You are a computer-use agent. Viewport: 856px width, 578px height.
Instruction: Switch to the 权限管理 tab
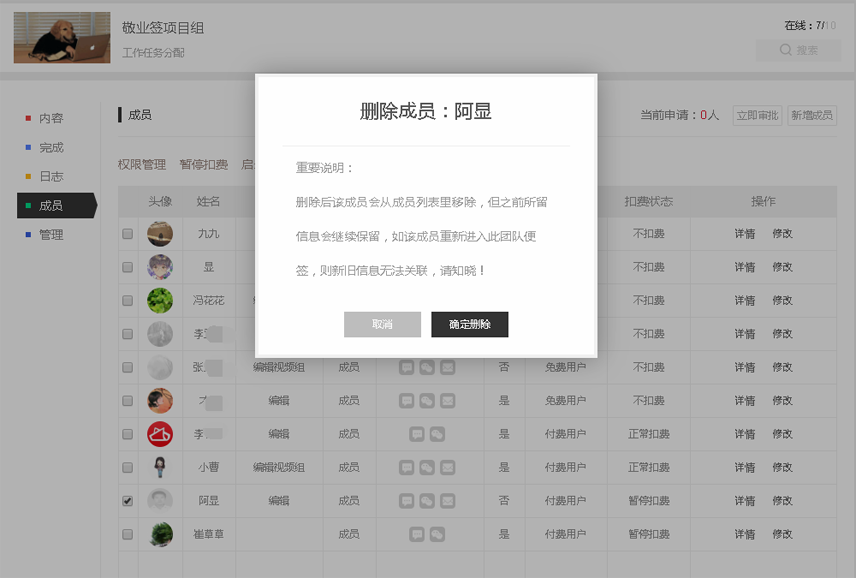point(142,164)
